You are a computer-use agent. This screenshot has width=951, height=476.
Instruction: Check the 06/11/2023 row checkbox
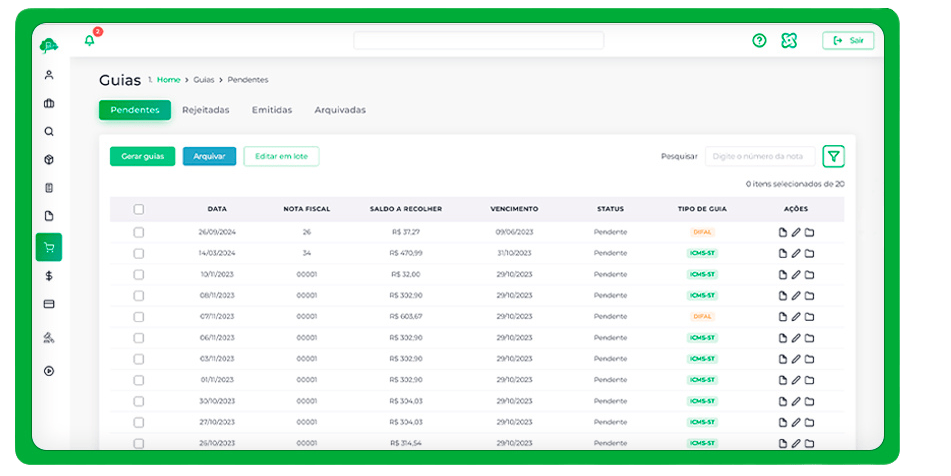click(139, 338)
